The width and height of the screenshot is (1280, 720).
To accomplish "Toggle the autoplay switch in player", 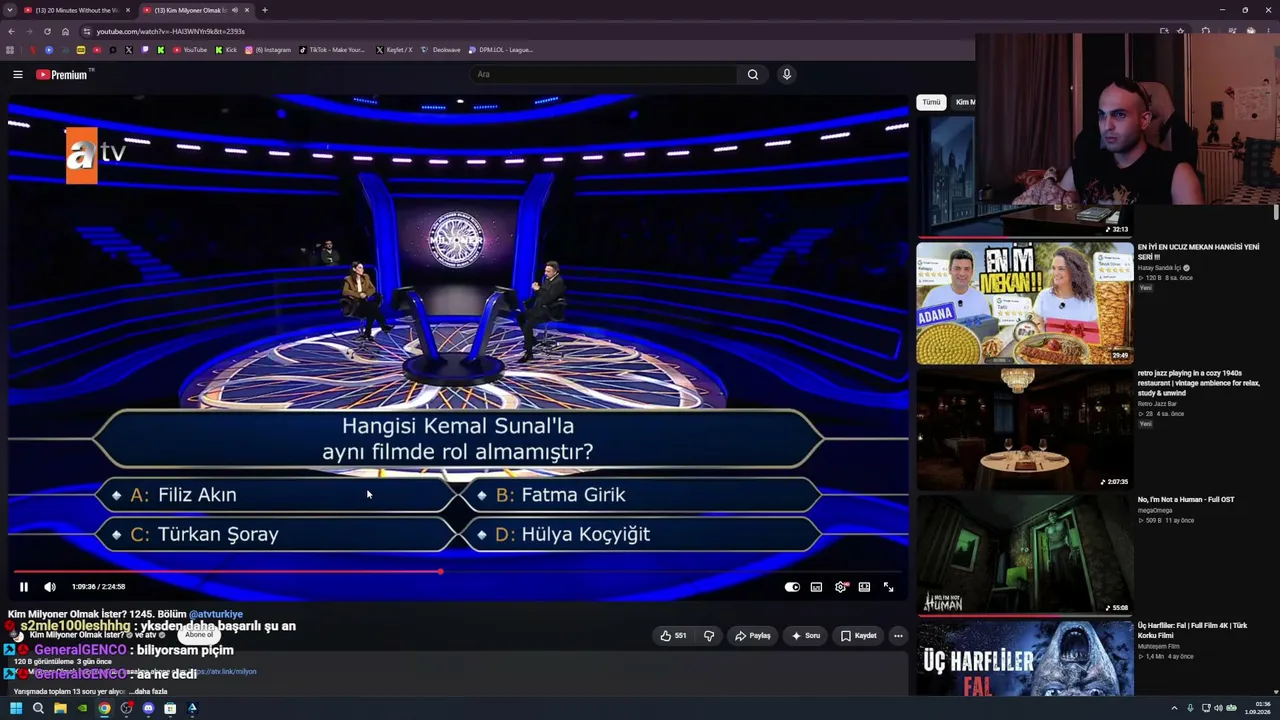I will pyautogui.click(x=792, y=587).
